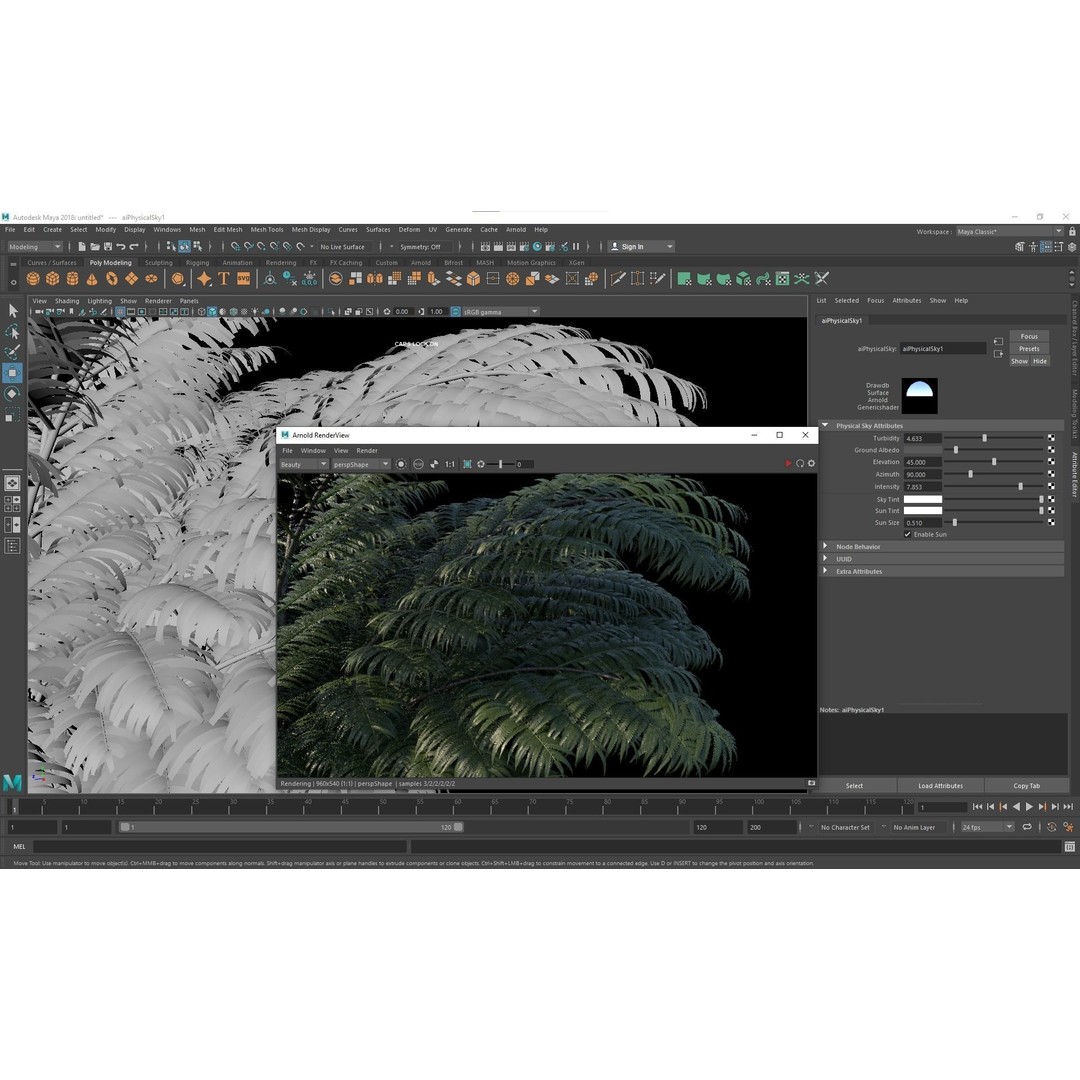Open the 24 fps frame rate dropdown
This screenshot has width=1080, height=1080.
coord(988,827)
